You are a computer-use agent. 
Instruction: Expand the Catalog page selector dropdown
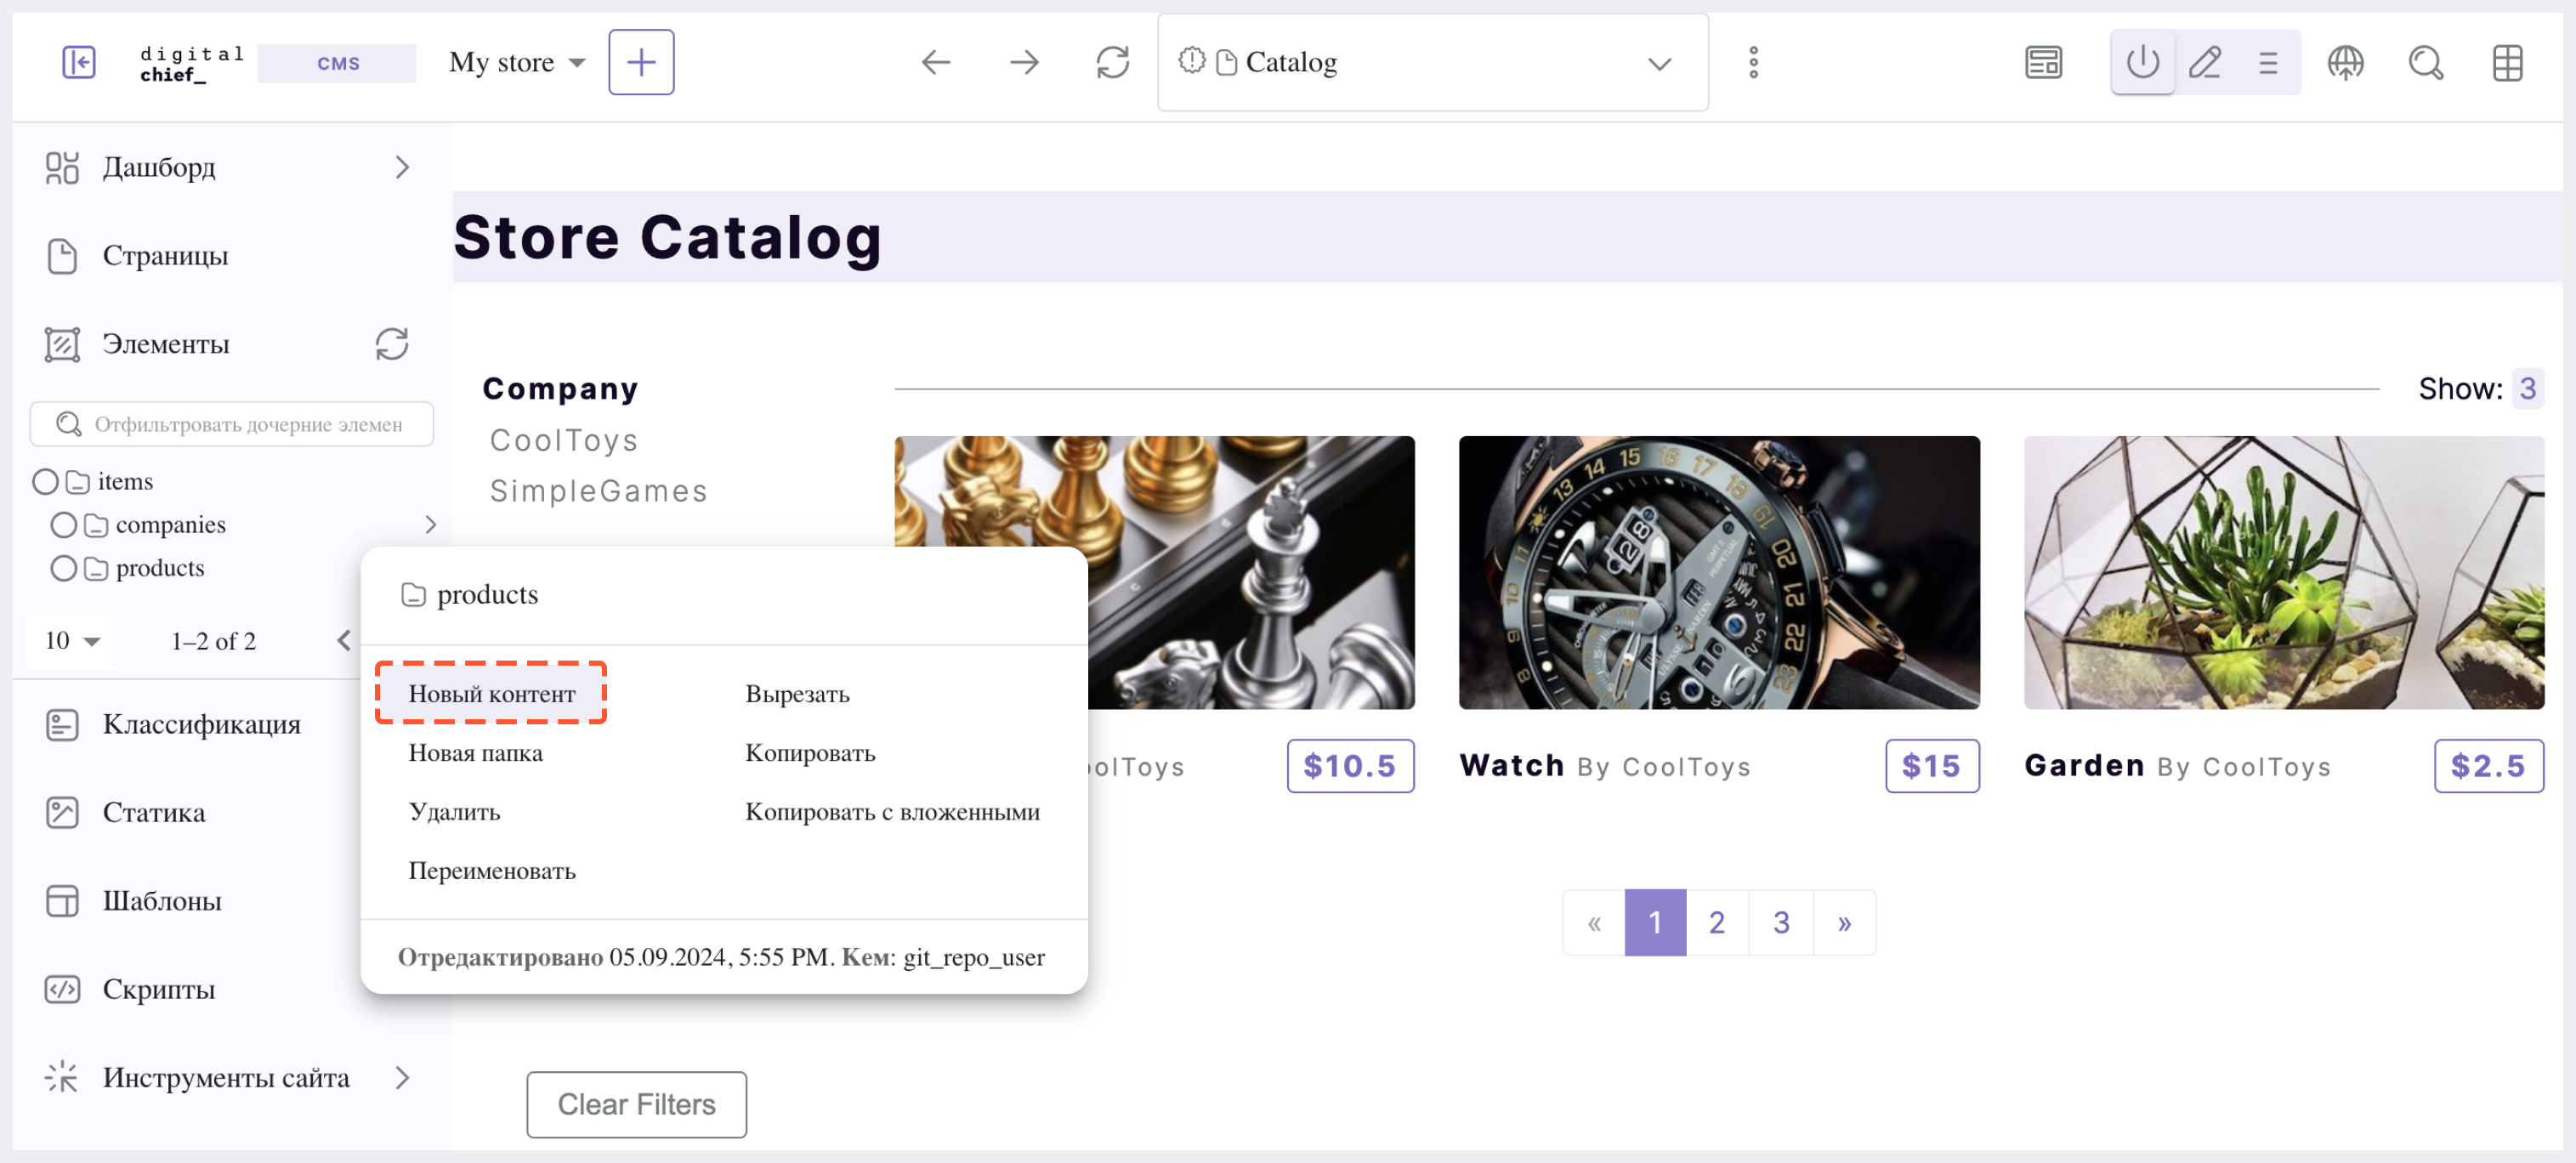coord(1659,64)
